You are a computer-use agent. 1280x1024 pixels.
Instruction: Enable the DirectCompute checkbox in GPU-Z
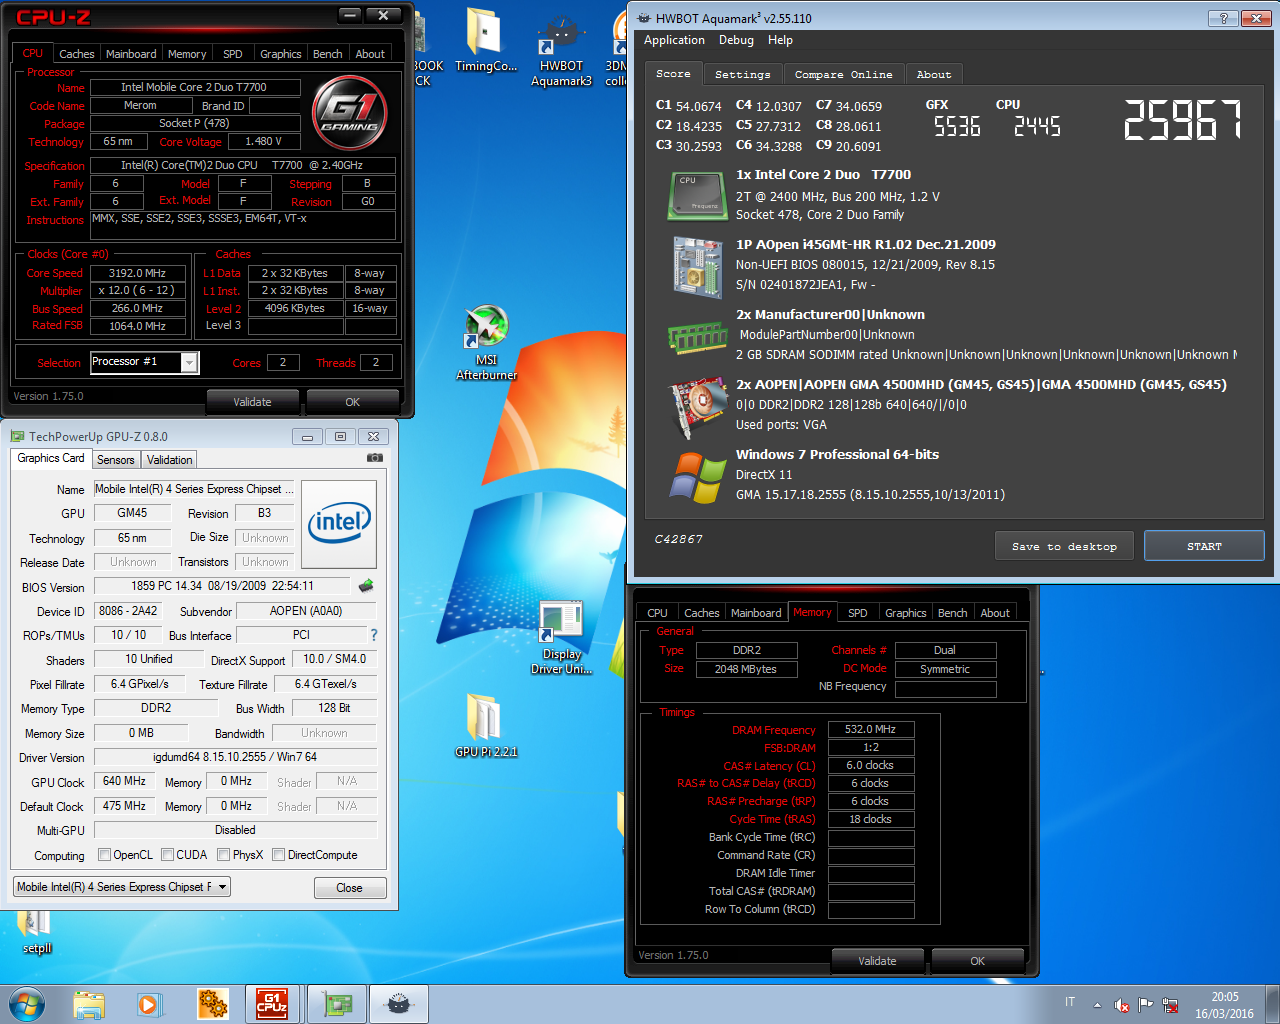(278, 855)
